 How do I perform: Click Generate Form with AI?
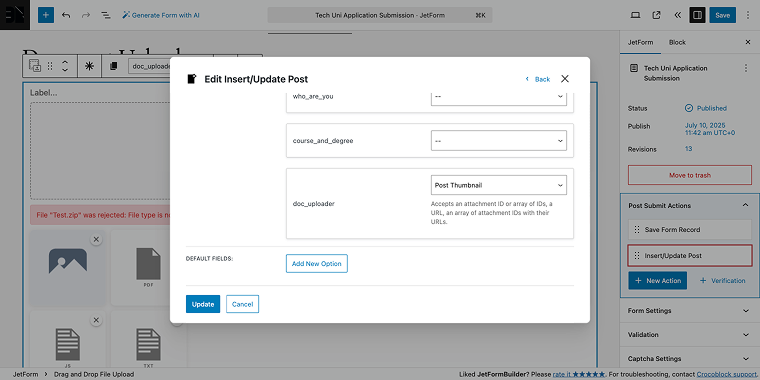point(160,15)
